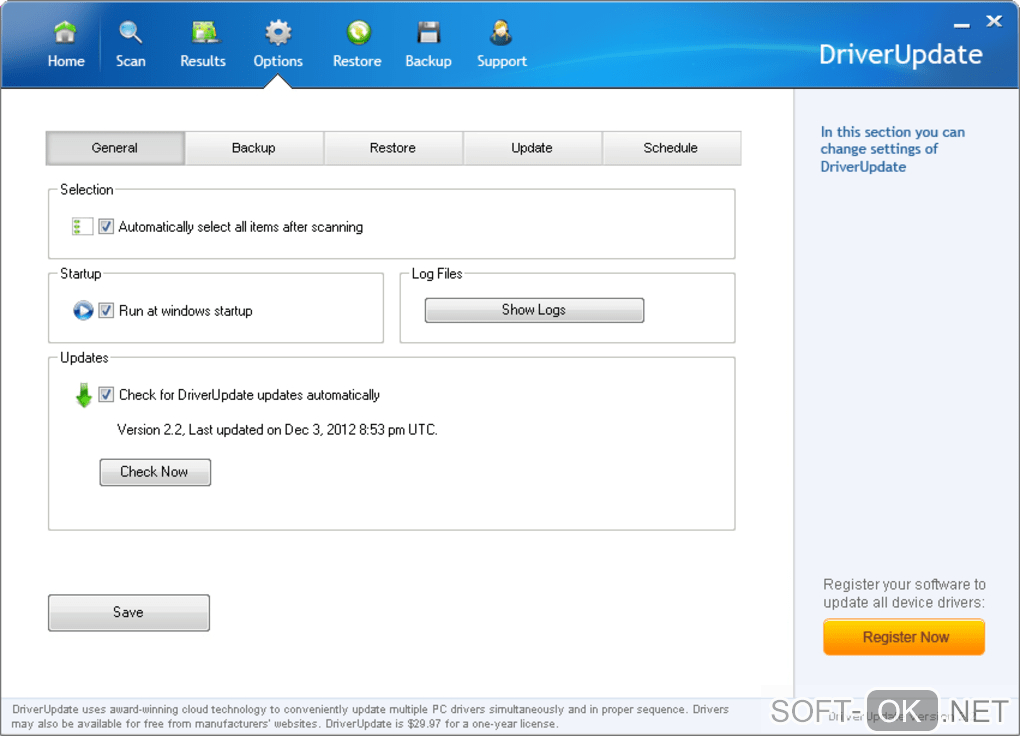Click the version 2.2 last updated text

coord(277,429)
